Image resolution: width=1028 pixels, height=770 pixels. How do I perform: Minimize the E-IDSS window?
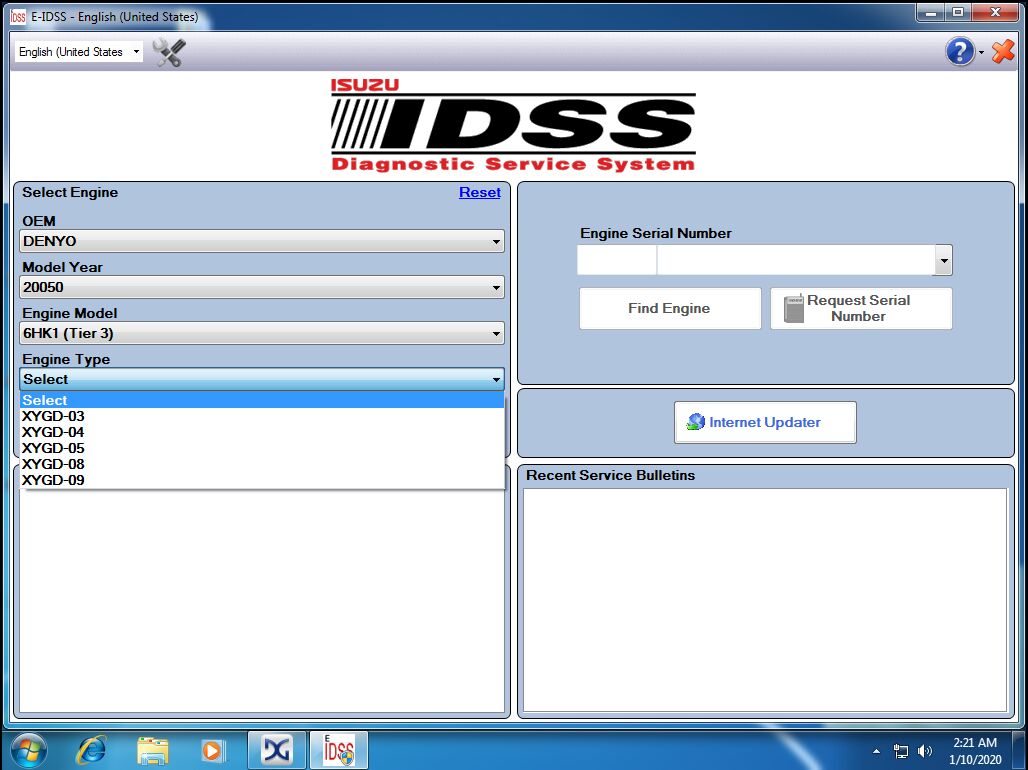[930, 12]
